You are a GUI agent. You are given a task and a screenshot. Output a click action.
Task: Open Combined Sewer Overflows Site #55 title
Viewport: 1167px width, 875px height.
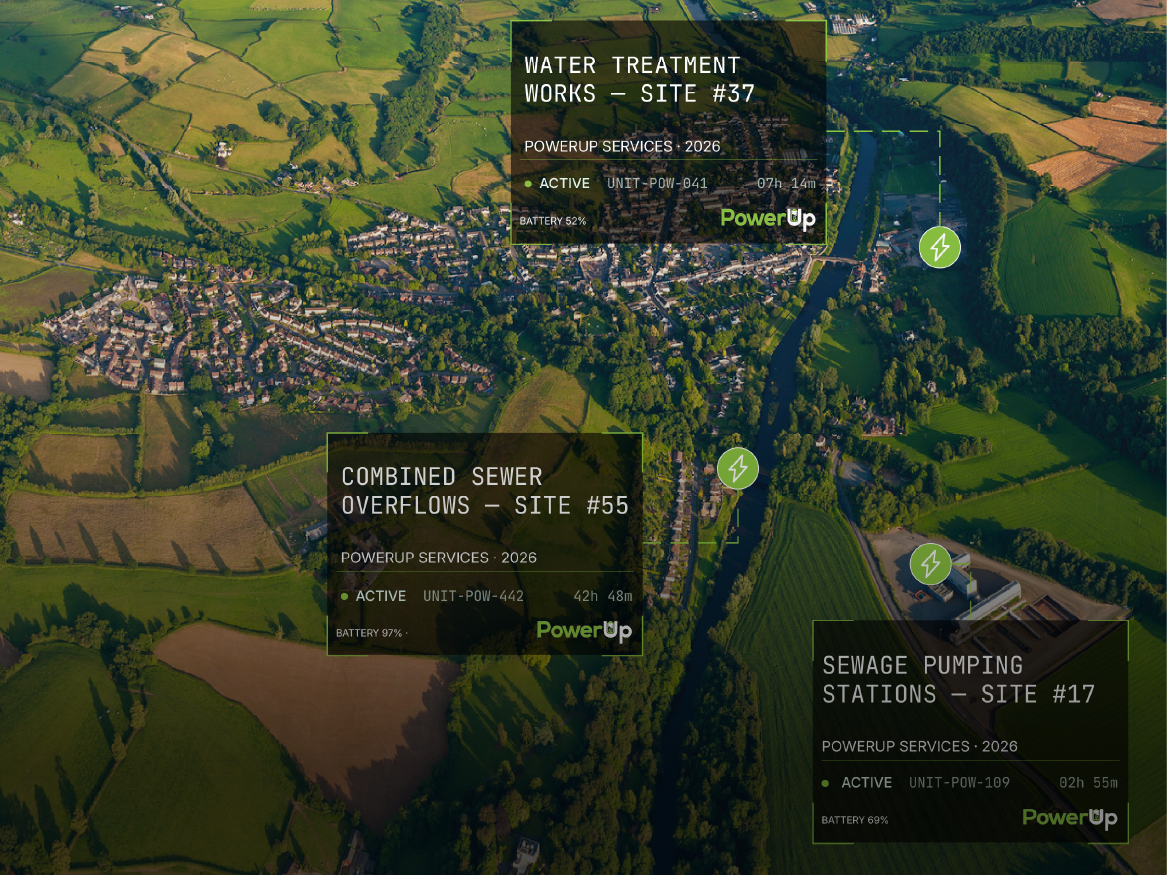[x=485, y=491]
